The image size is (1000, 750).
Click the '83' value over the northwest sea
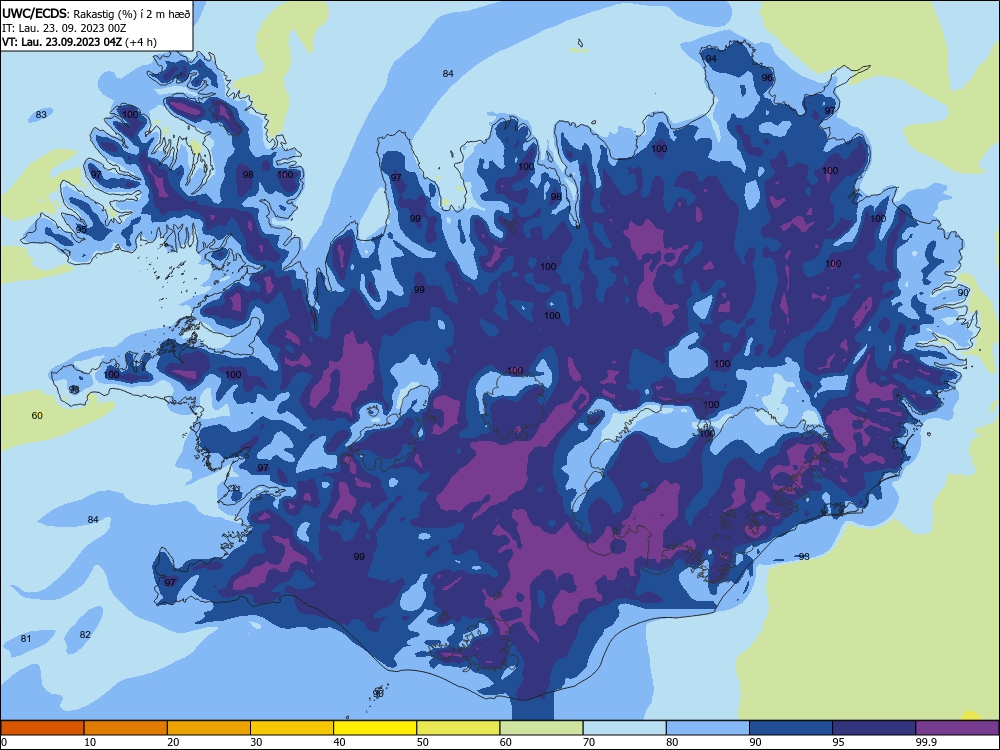[41, 115]
